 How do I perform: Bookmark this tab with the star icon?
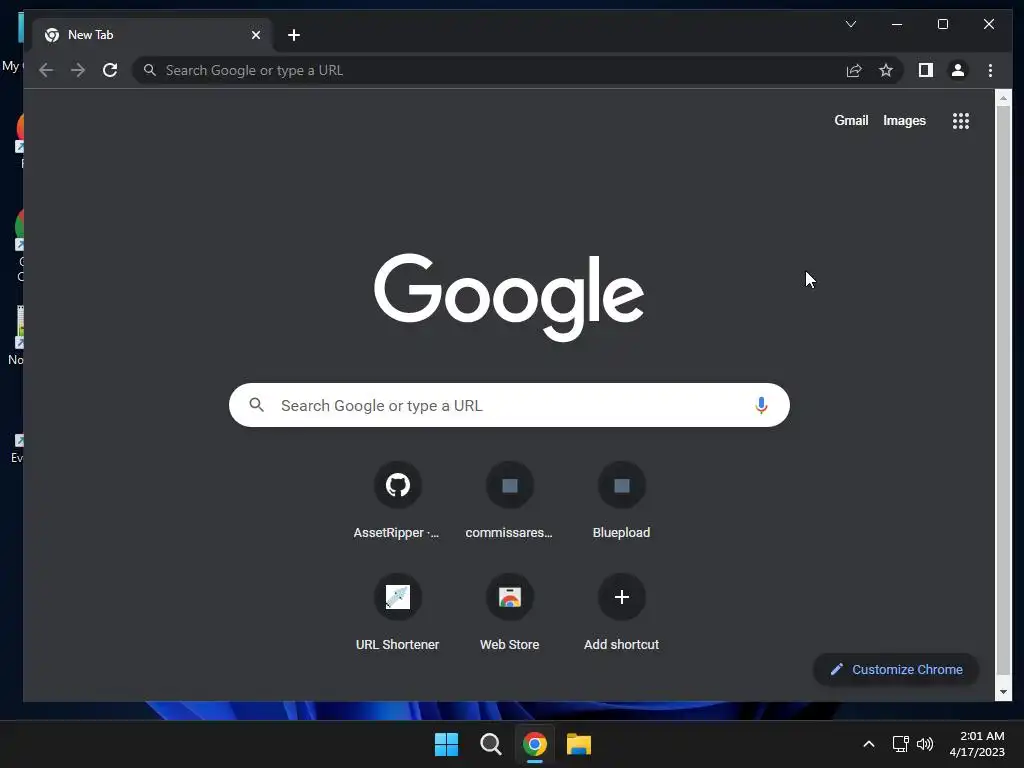pos(886,71)
